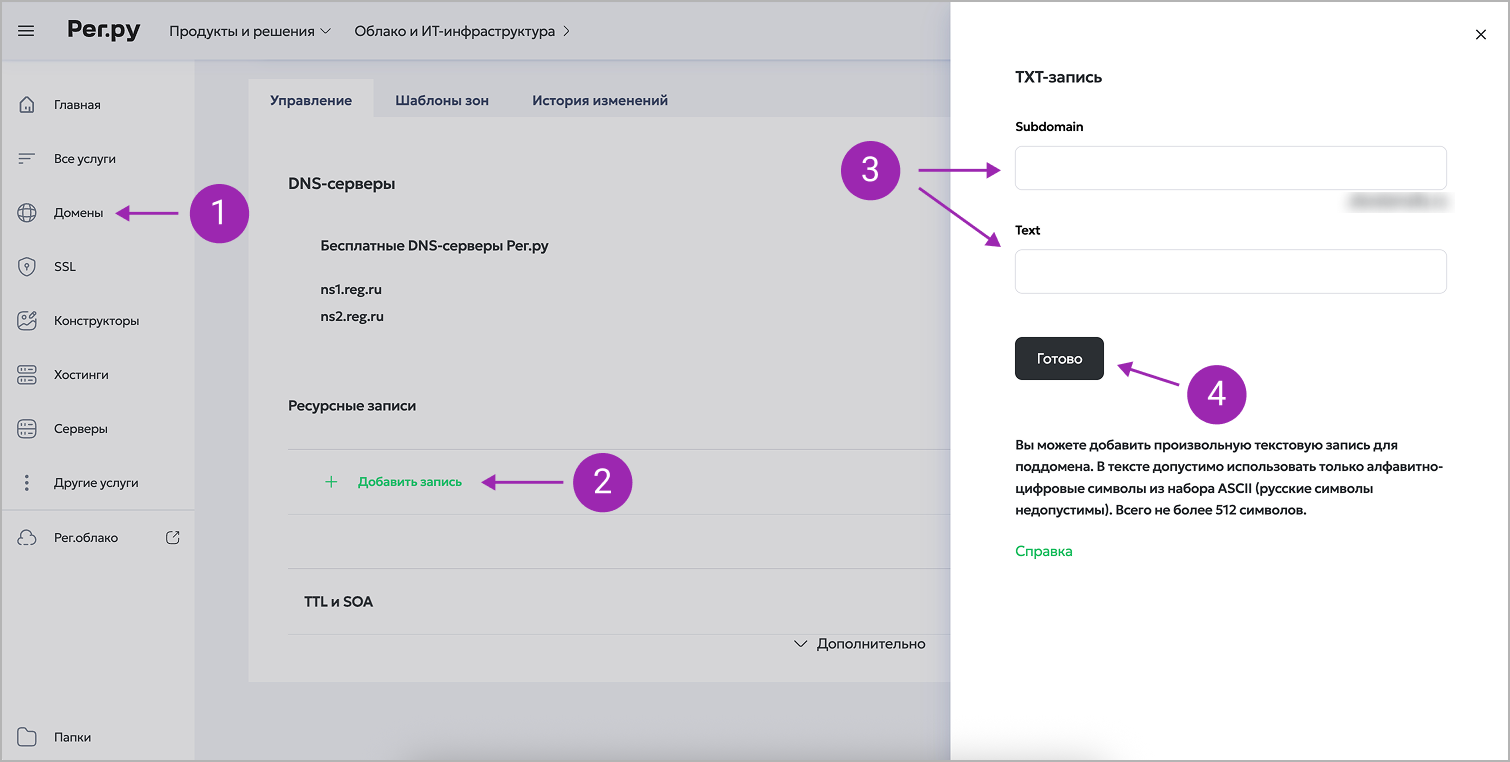The image size is (1510, 762).
Task: Click the Готово button
Action: [x=1059, y=358]
